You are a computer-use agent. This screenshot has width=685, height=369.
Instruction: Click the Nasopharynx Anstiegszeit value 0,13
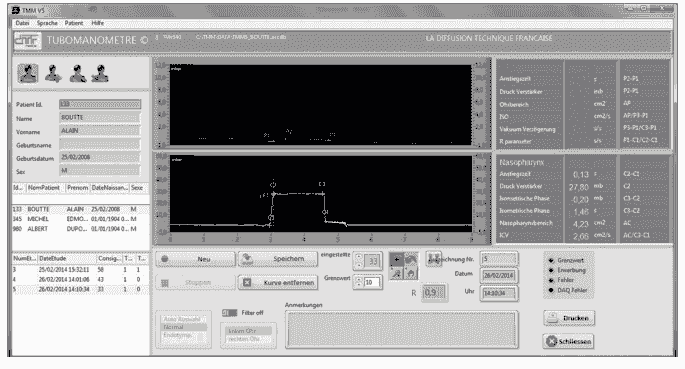click(x=581, y=175)
